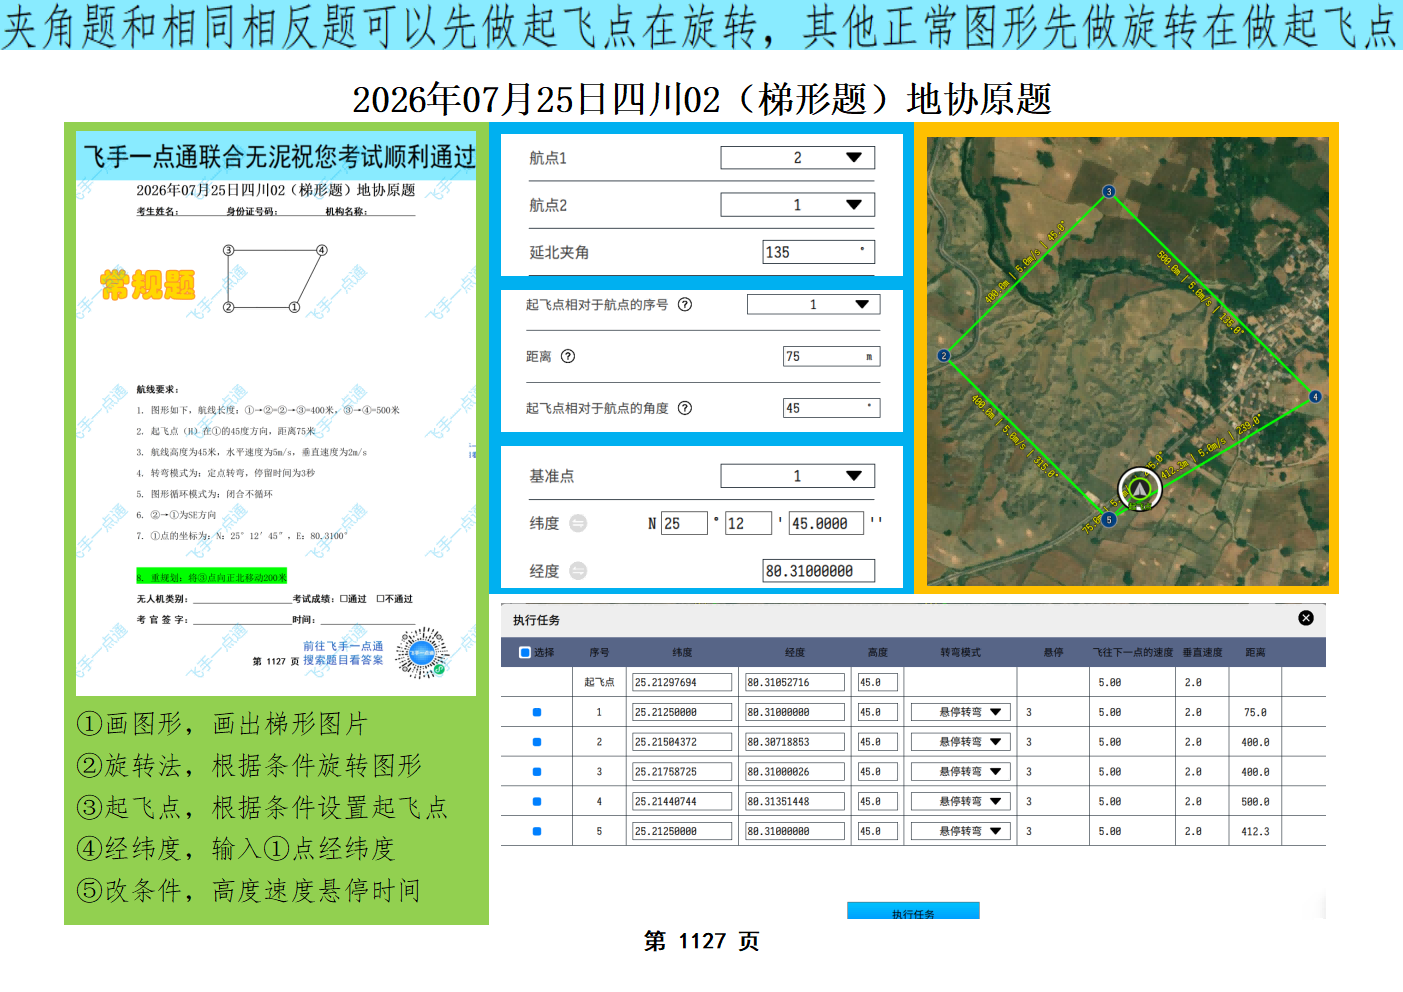Click the 执行任务 button
1403x992 pixels.
tap(913, 911)
